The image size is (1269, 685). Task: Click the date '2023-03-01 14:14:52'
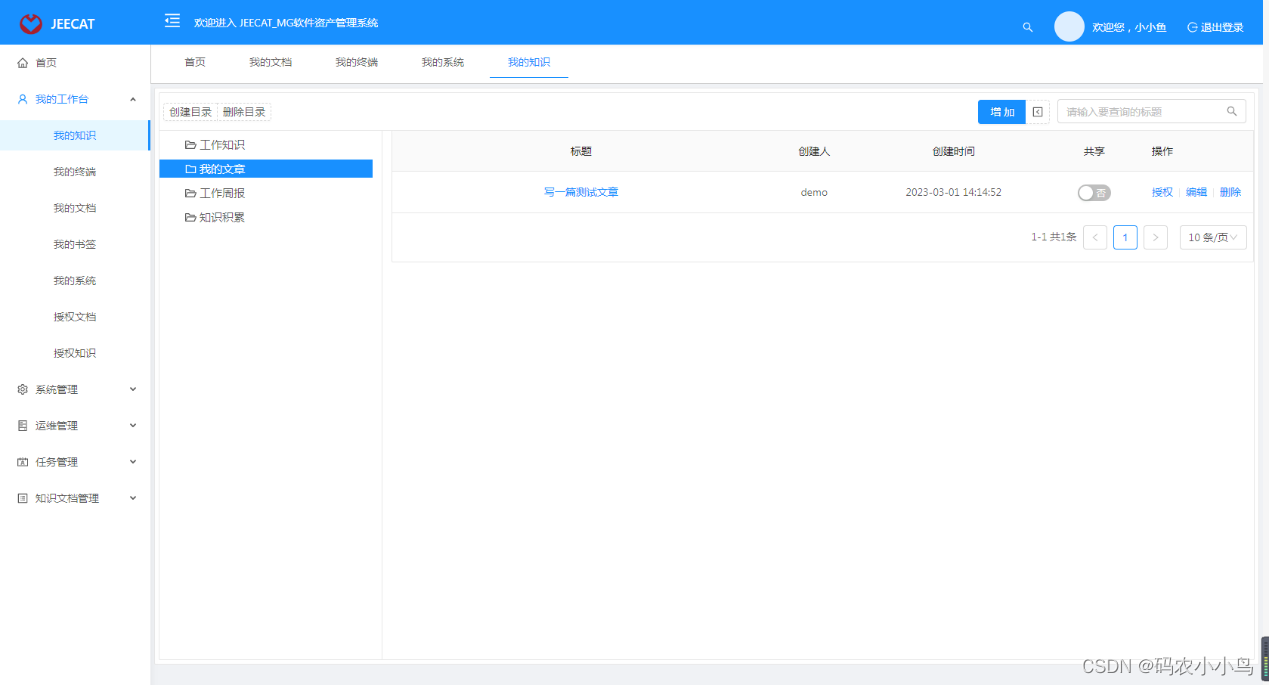[x=954, y=192]
